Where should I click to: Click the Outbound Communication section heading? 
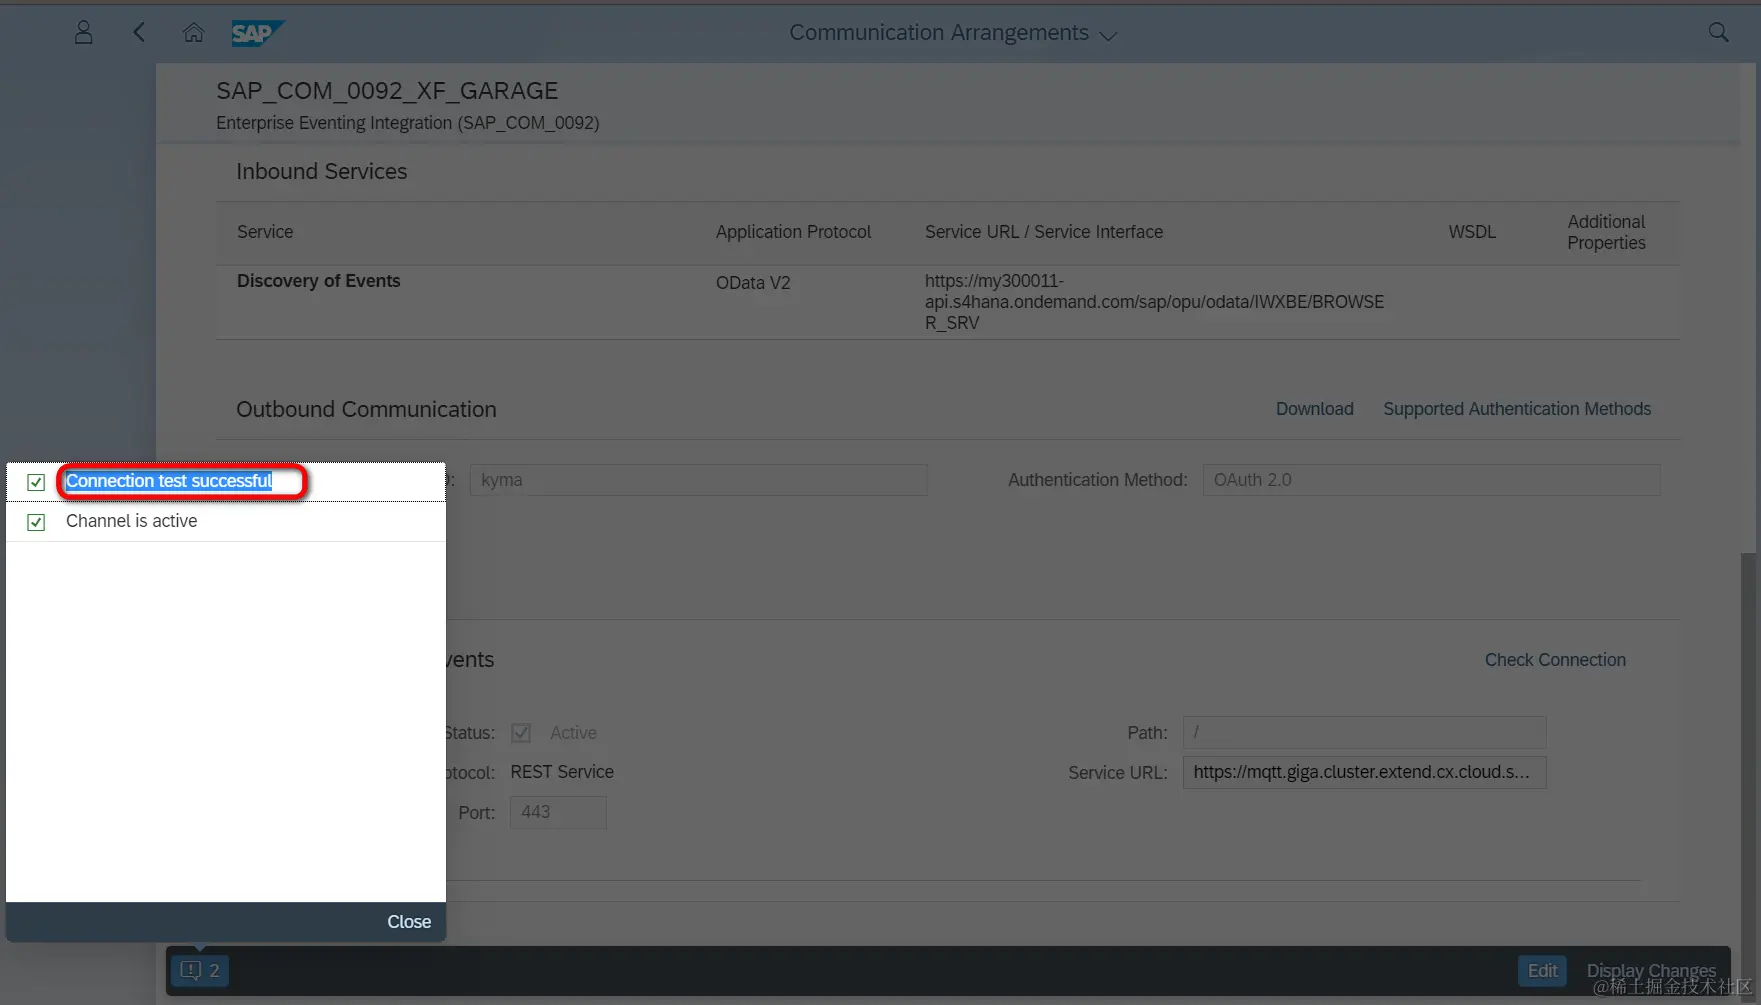(366, 410)
